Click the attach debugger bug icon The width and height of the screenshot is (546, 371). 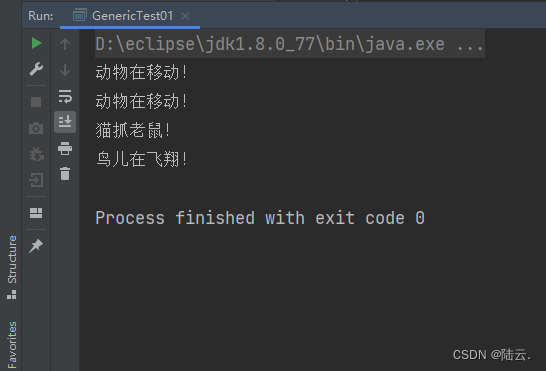pos(36,154)
